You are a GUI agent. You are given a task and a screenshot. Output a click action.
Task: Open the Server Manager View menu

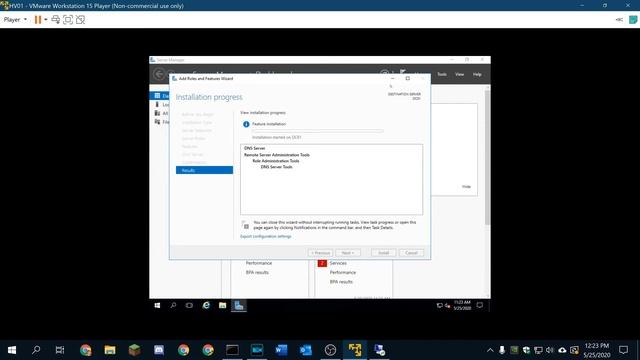point(460,74)
